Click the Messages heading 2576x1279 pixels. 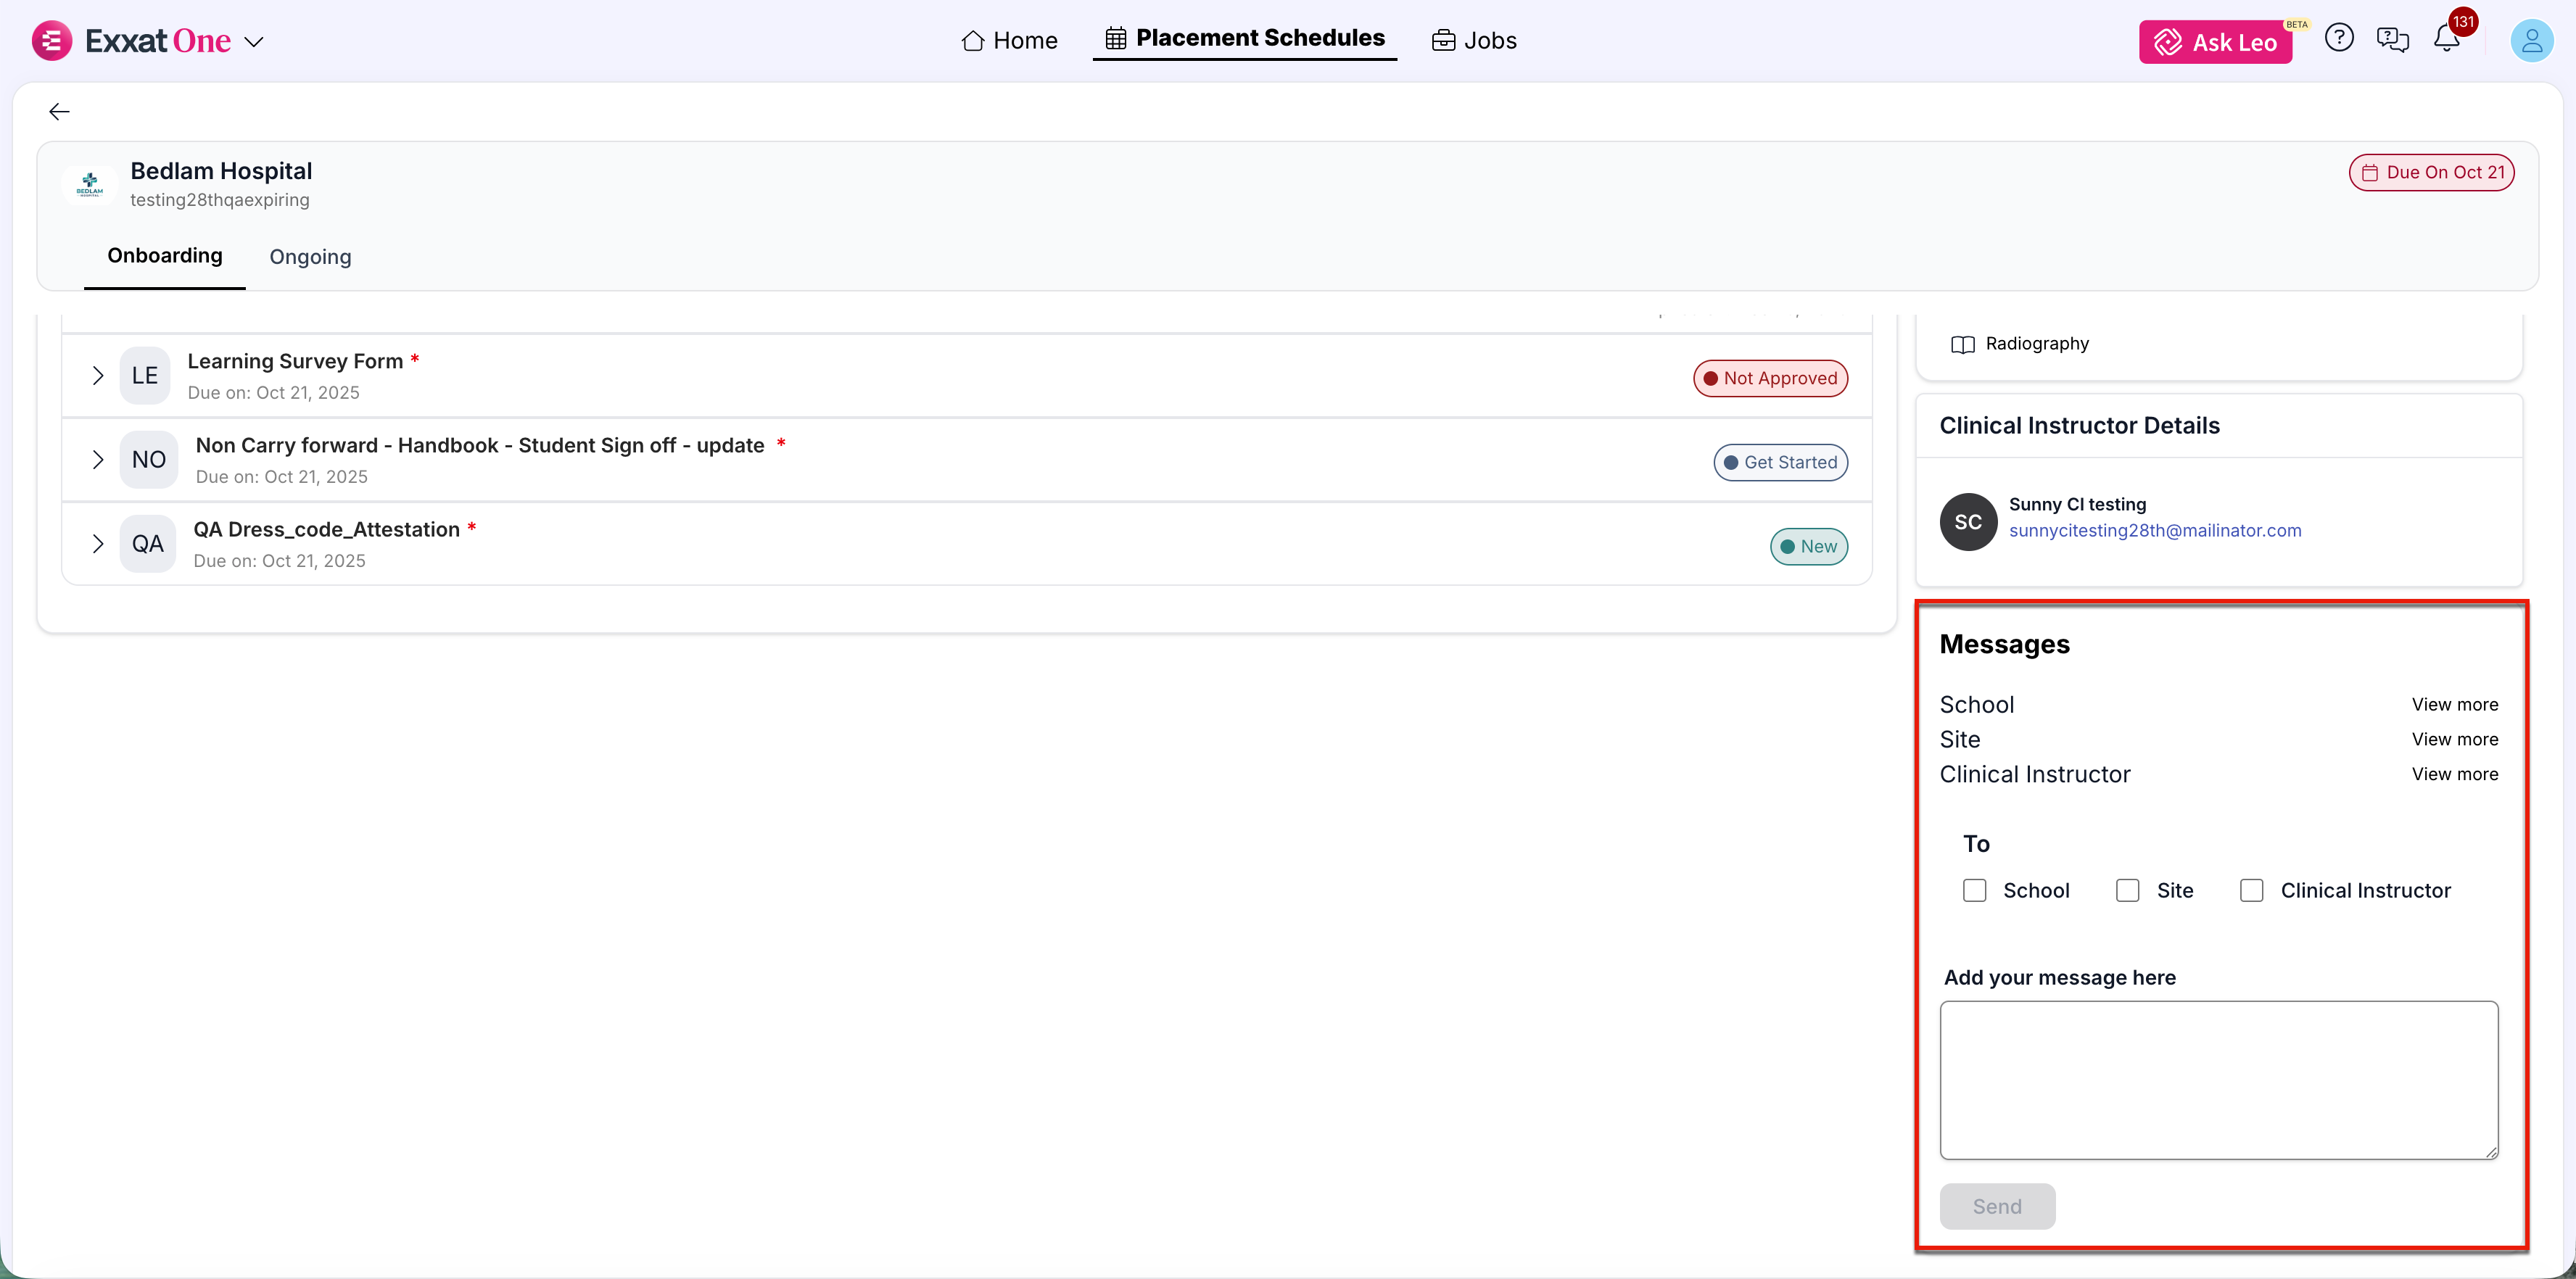click(2004, 644)
